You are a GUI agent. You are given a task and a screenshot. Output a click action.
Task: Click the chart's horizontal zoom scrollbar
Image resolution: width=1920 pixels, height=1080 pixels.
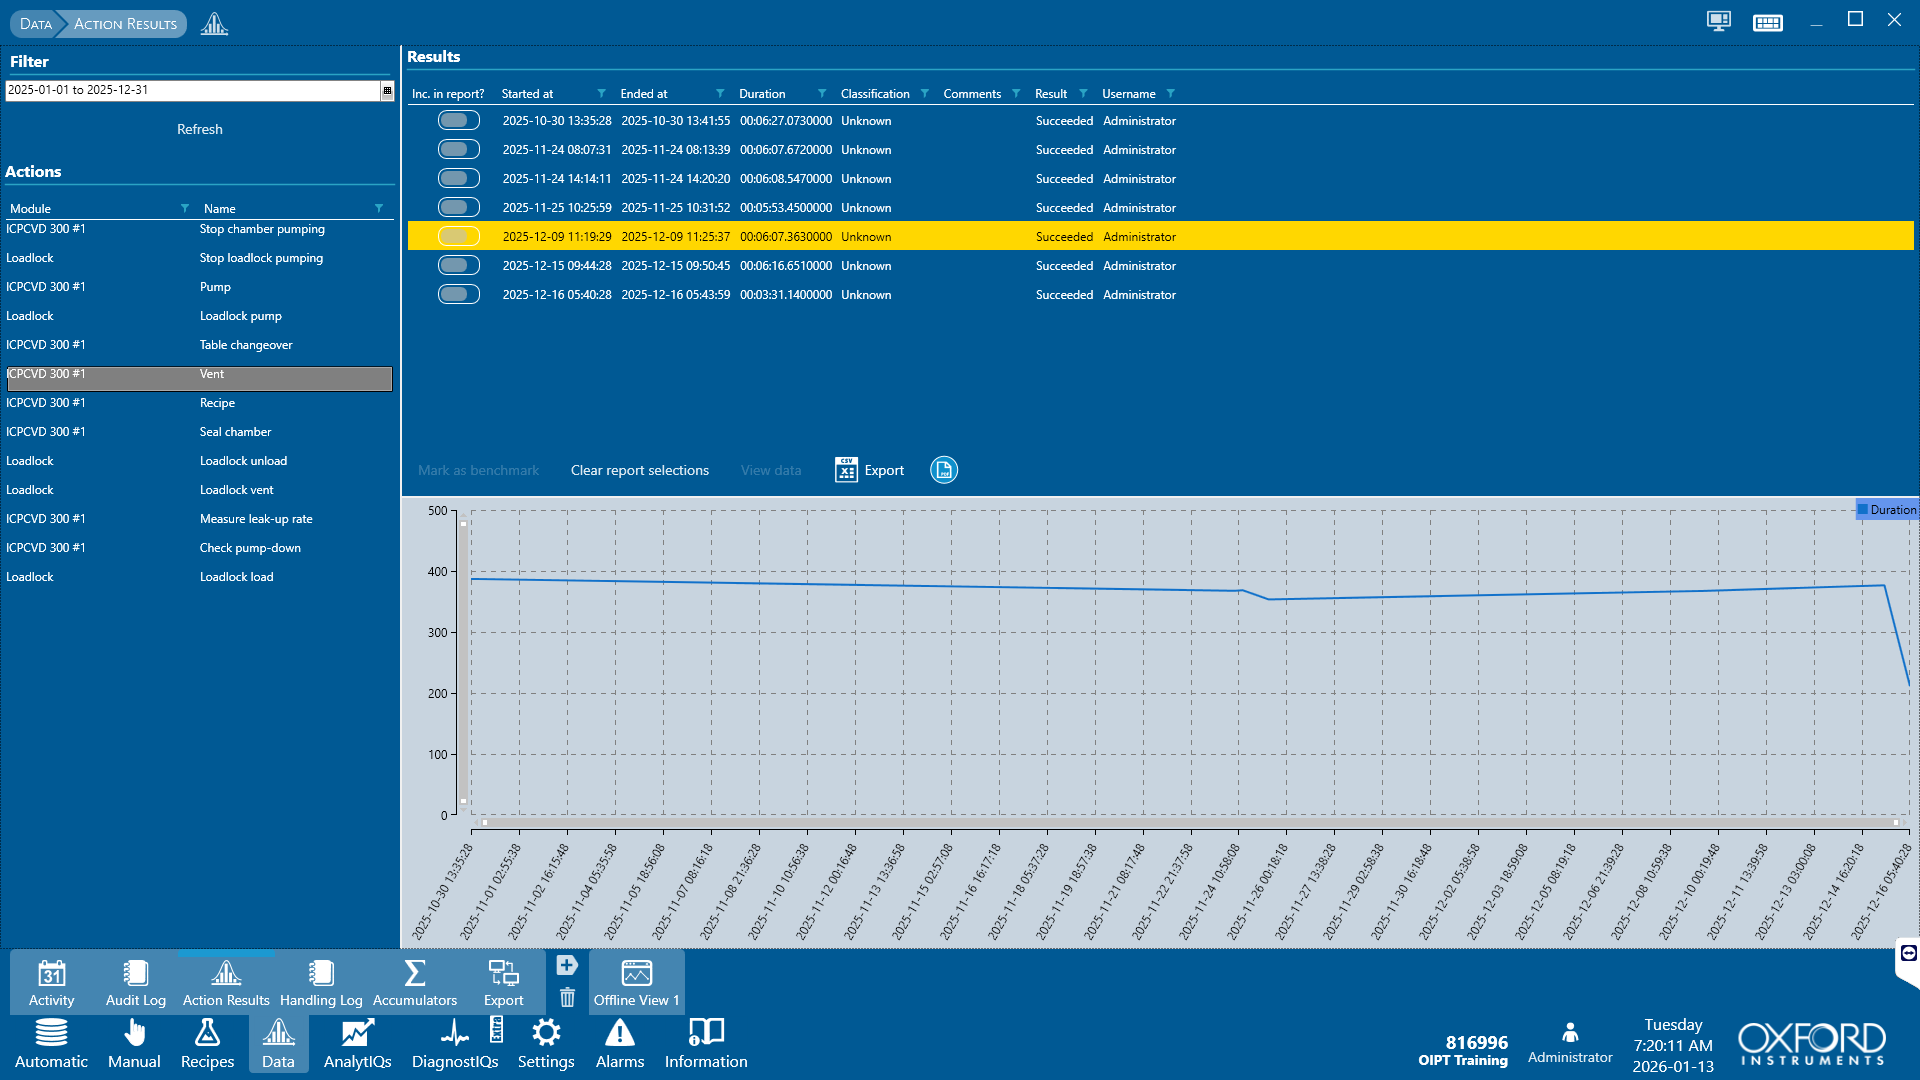(x=1189, y=823)
